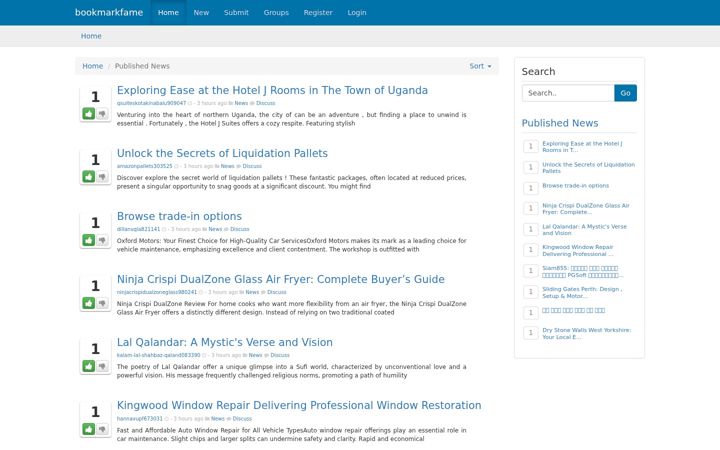
Task: Go to Submit in the navbar
Action: point(236,12)
